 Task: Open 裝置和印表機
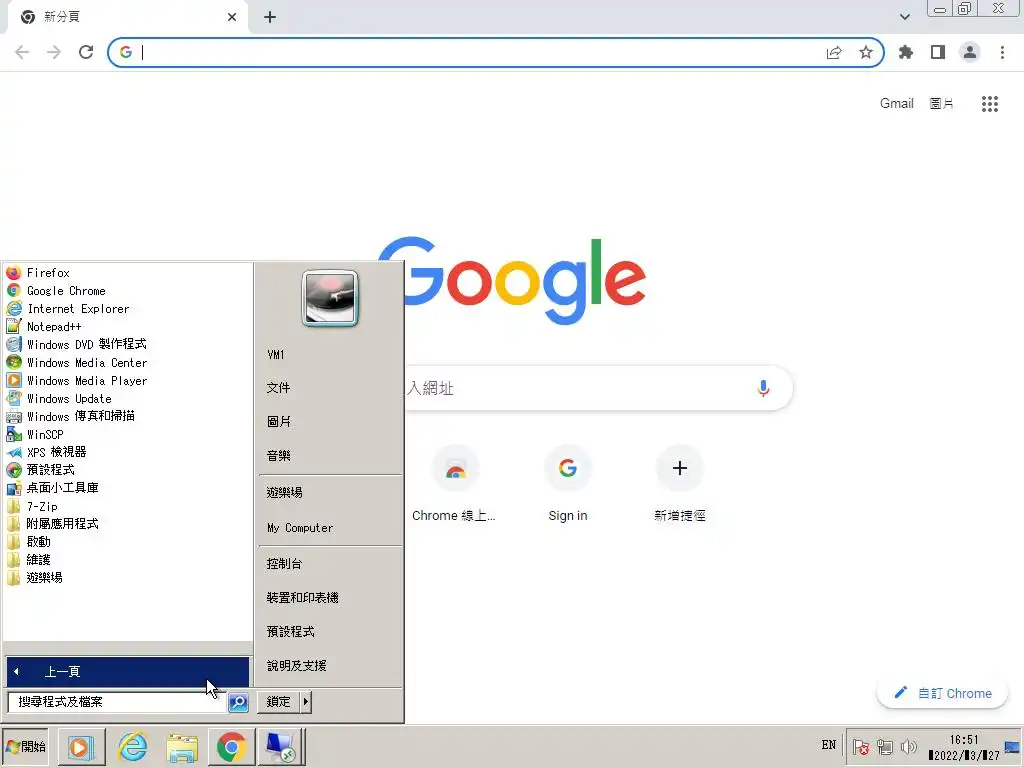pos(302,598)
